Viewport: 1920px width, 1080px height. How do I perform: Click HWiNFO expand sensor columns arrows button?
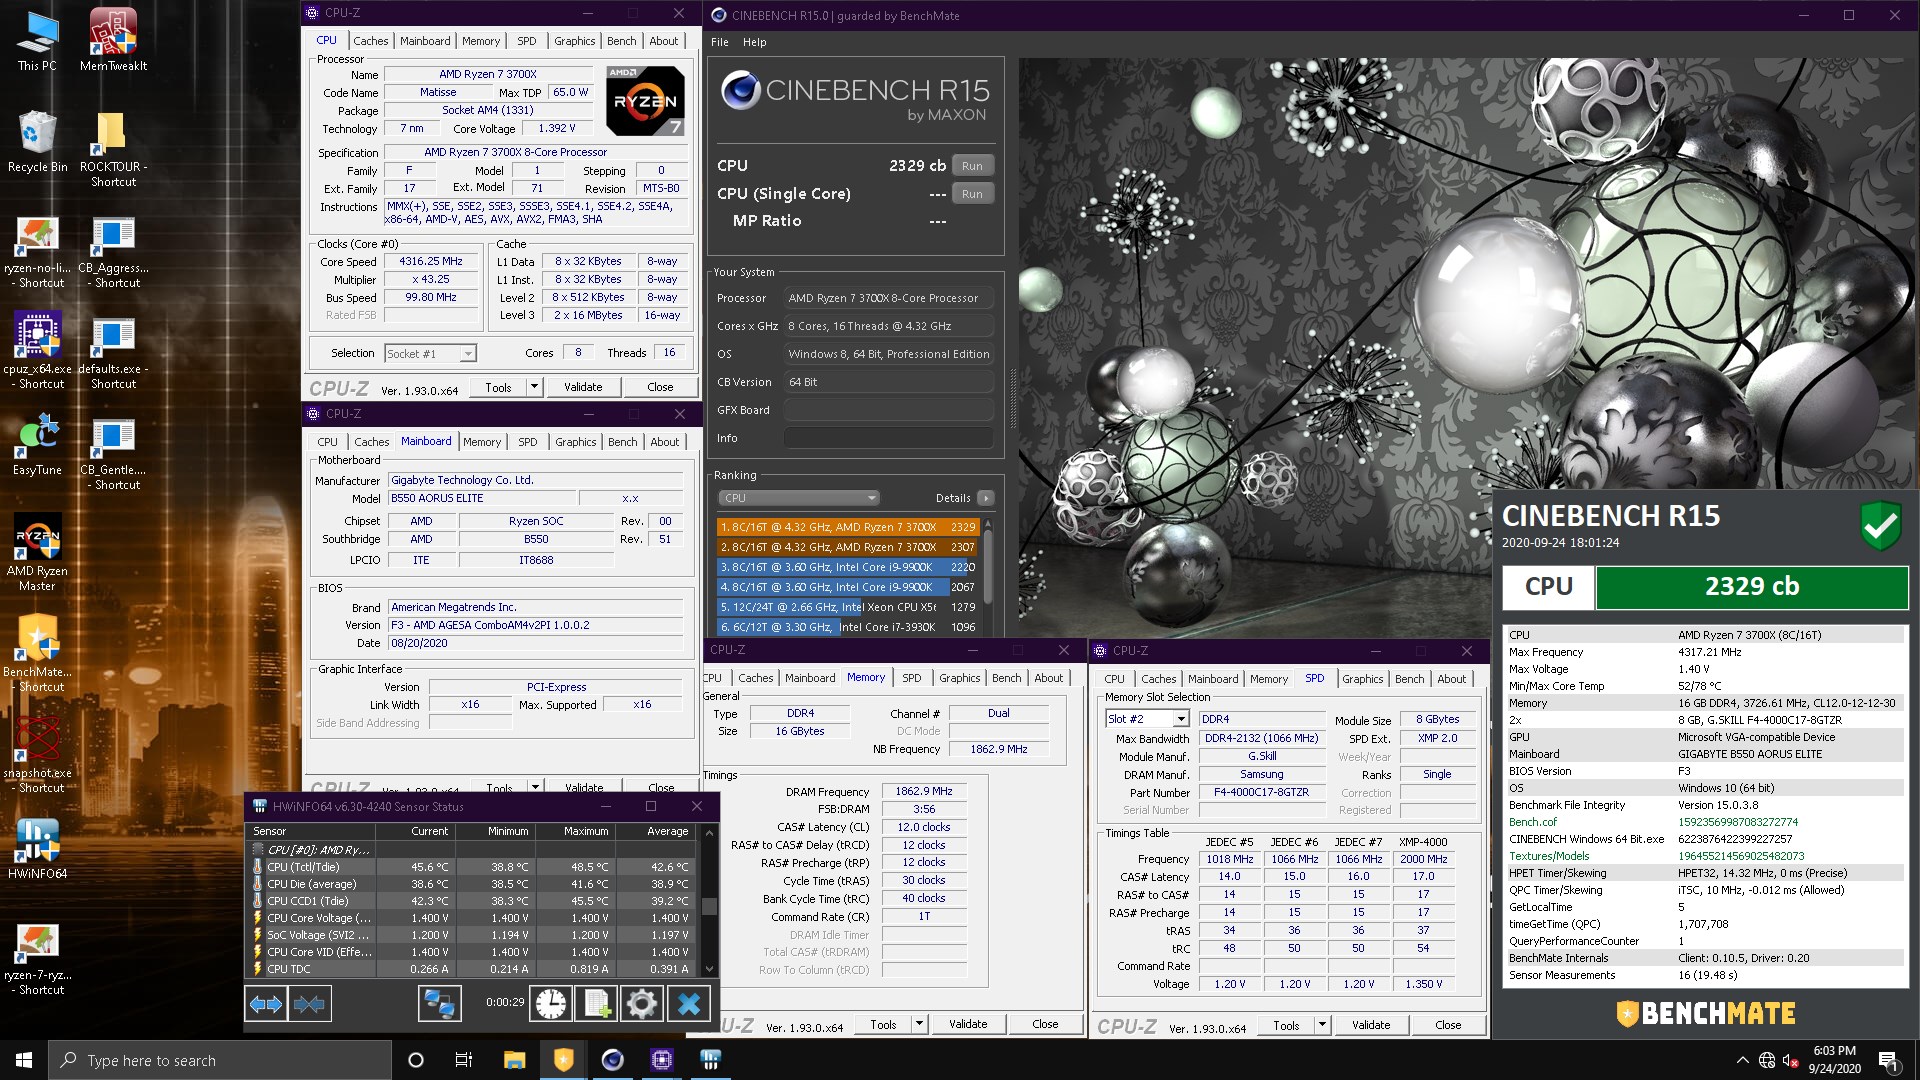tap(266, 1003)
